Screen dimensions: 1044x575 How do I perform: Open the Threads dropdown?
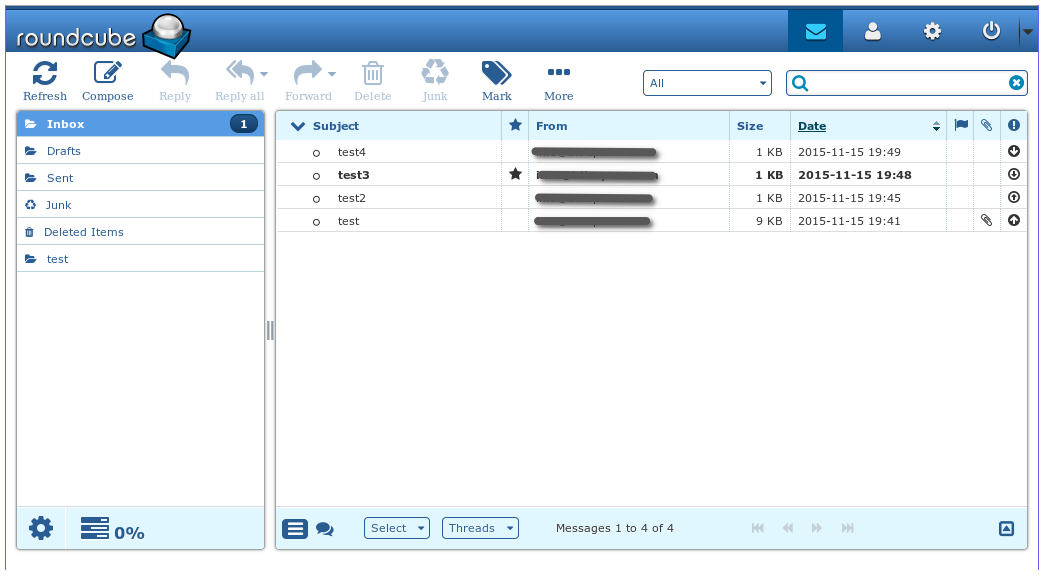tap(480, 528)
